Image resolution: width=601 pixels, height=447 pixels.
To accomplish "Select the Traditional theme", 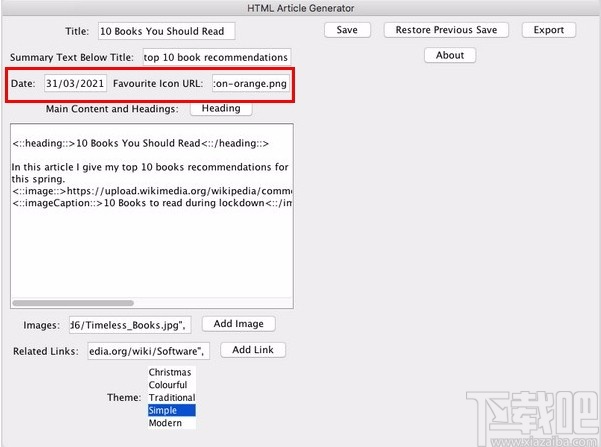I will point(171,398).
